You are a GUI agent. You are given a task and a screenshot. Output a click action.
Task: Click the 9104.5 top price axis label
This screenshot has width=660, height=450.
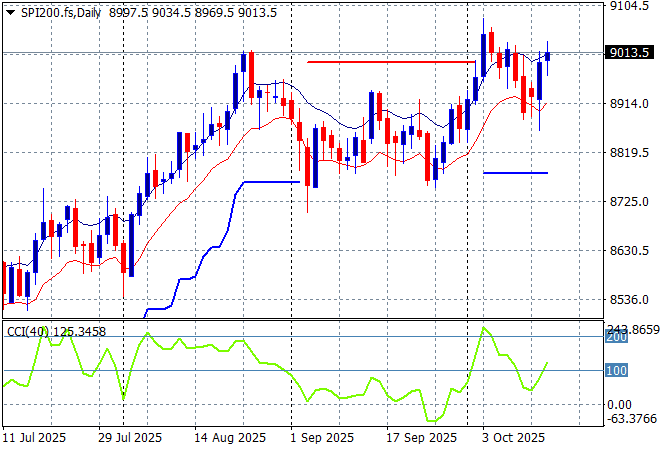630,6
